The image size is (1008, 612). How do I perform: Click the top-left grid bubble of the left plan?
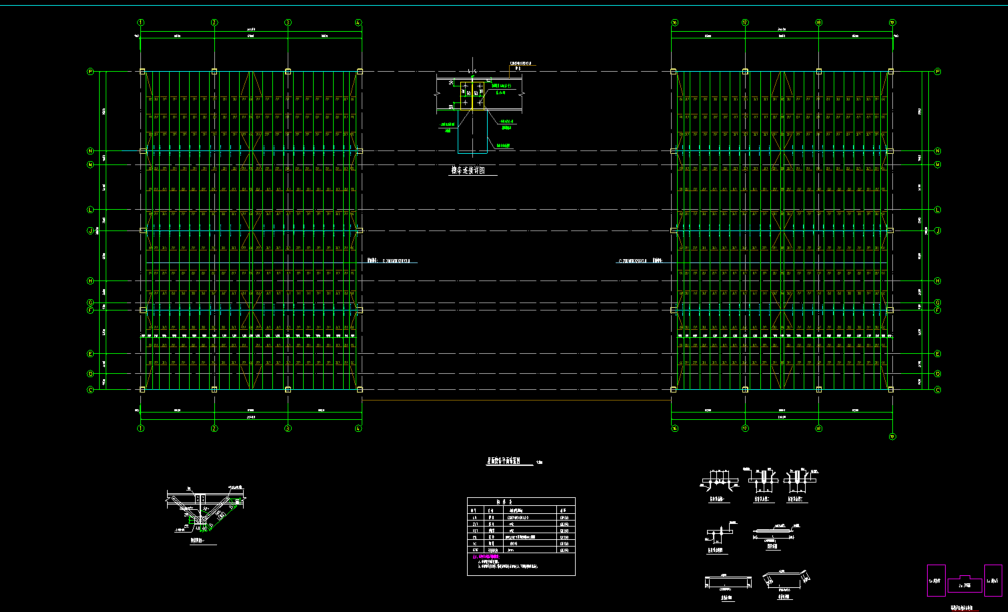[x=141, y=21]
